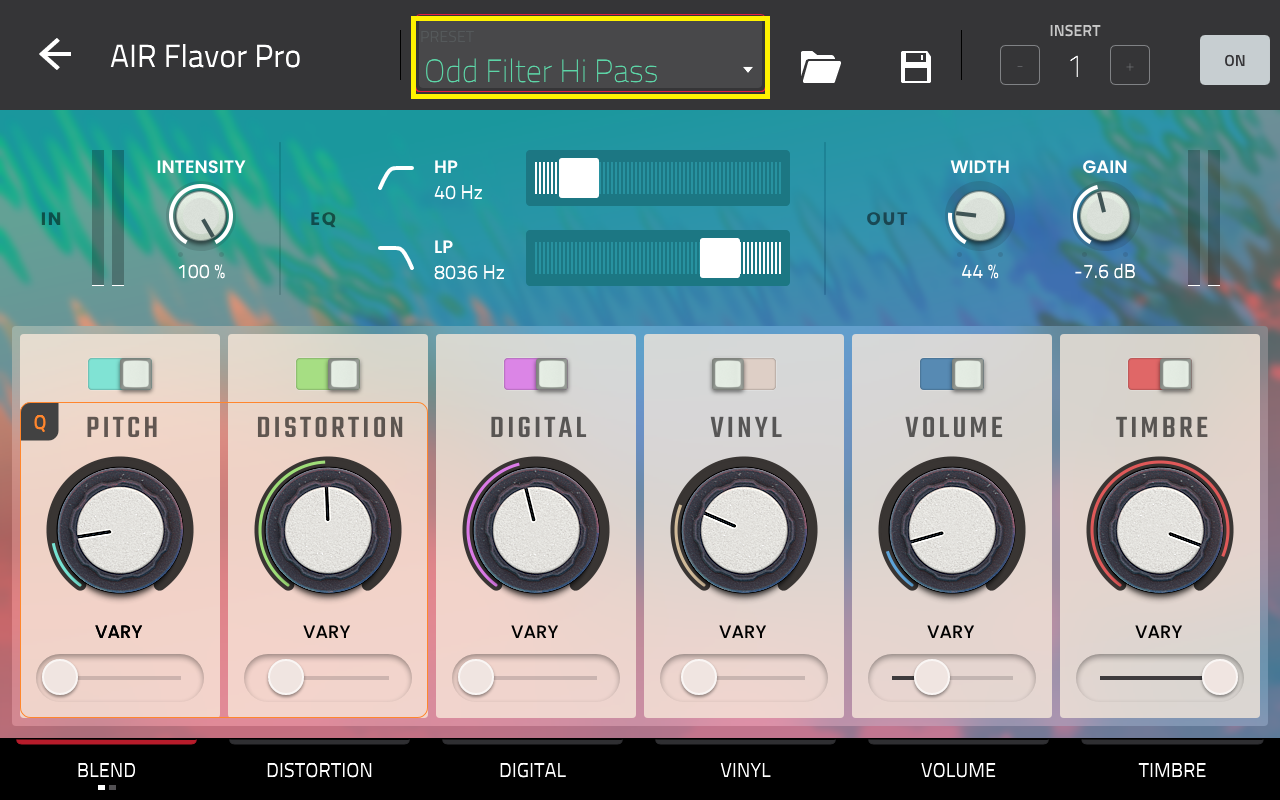Select the Blend tab
This screenshot has width=1280, height=800.
pyautogui.click(x=107, y=770)
